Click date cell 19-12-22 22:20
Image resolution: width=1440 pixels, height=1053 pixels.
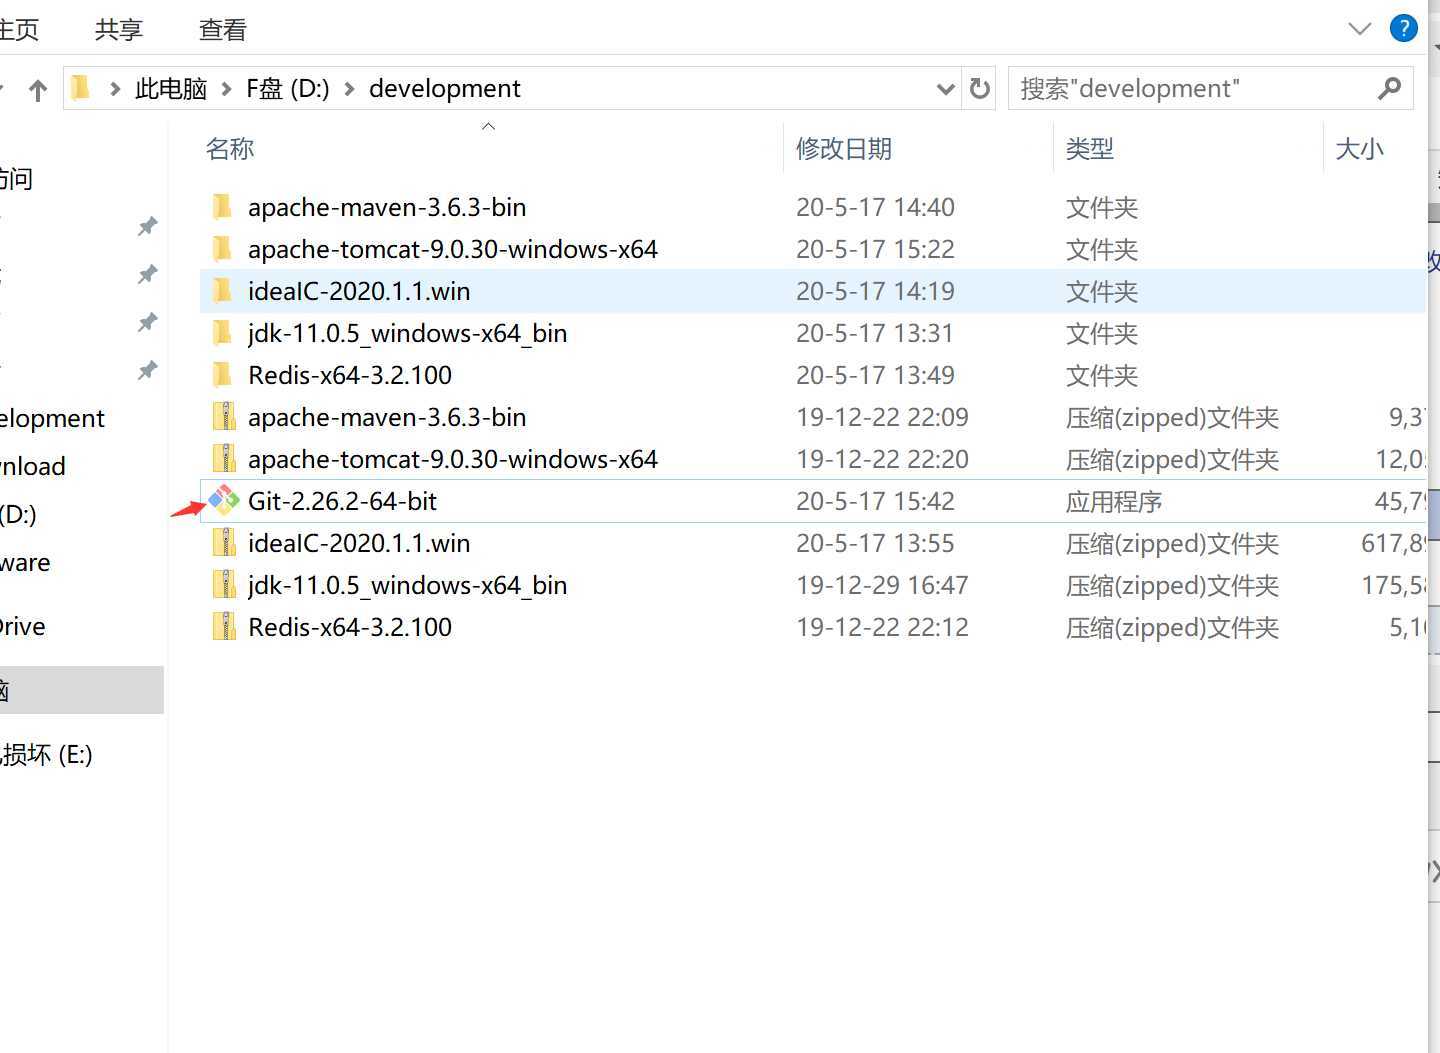882,459
